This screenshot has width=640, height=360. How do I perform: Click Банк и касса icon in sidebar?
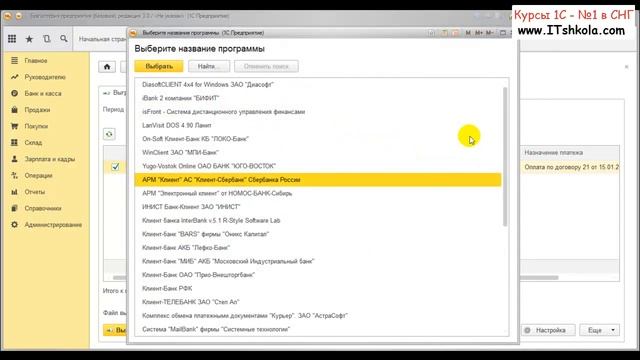[x=14, y=93]
